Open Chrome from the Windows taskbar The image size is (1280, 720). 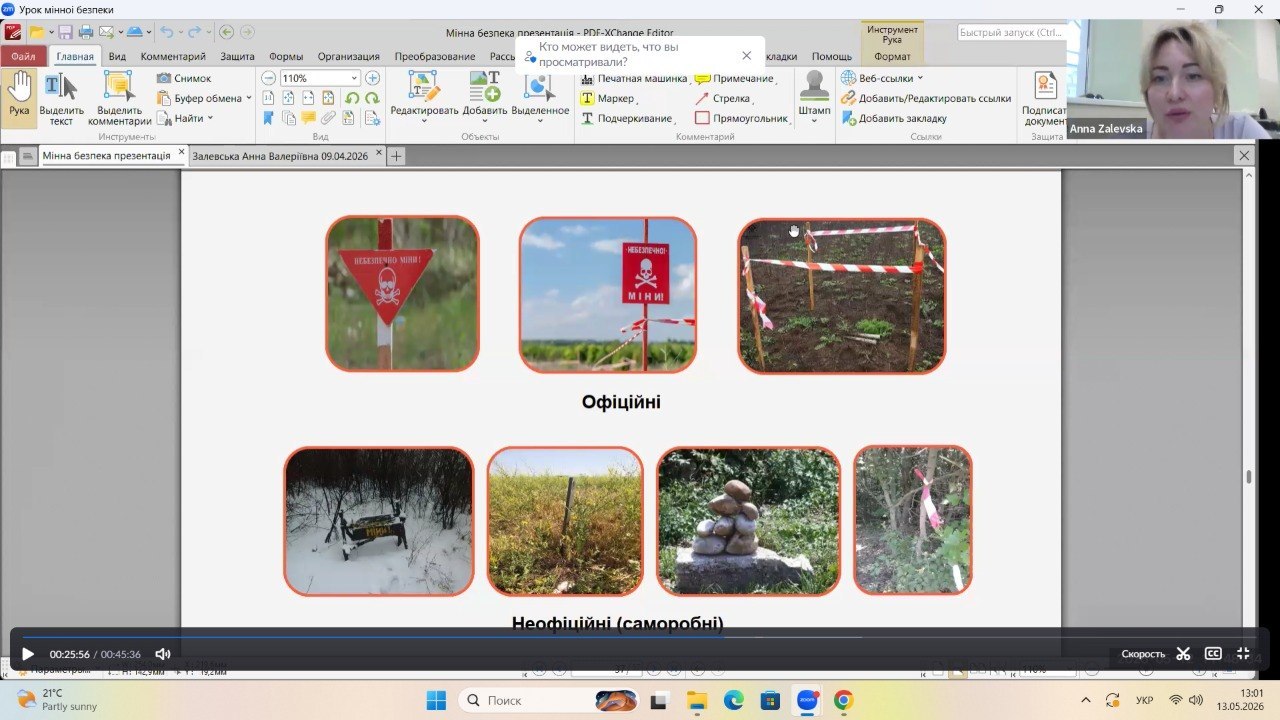coord(843,700)
